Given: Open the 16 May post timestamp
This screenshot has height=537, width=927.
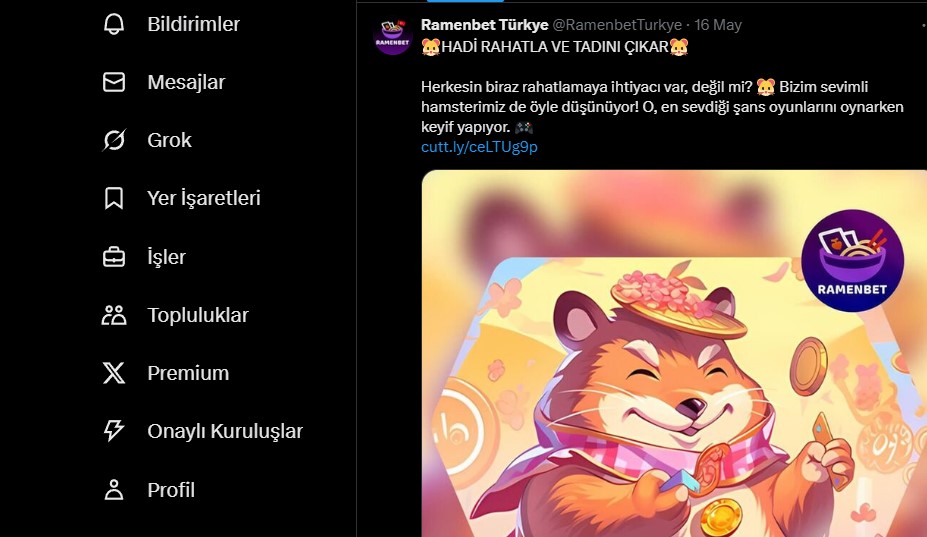Looking at the screenshot, I should pyautogui.click(x=718, y=25).
